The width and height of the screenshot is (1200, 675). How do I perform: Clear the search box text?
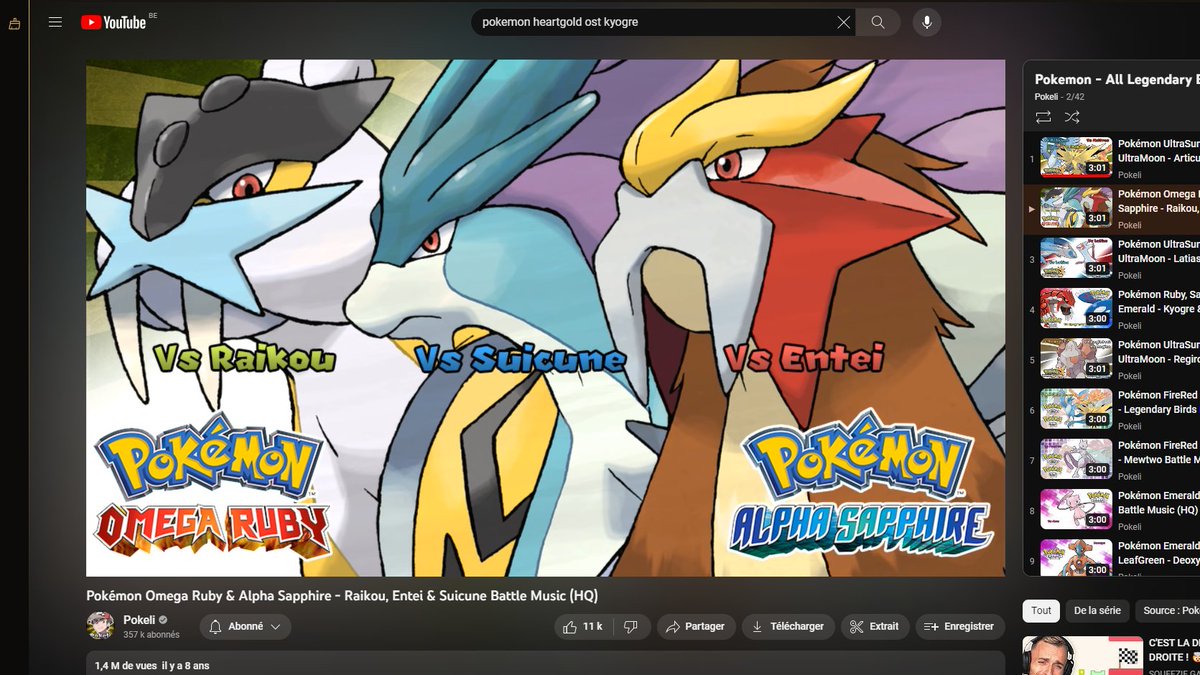tap(844, 22)
